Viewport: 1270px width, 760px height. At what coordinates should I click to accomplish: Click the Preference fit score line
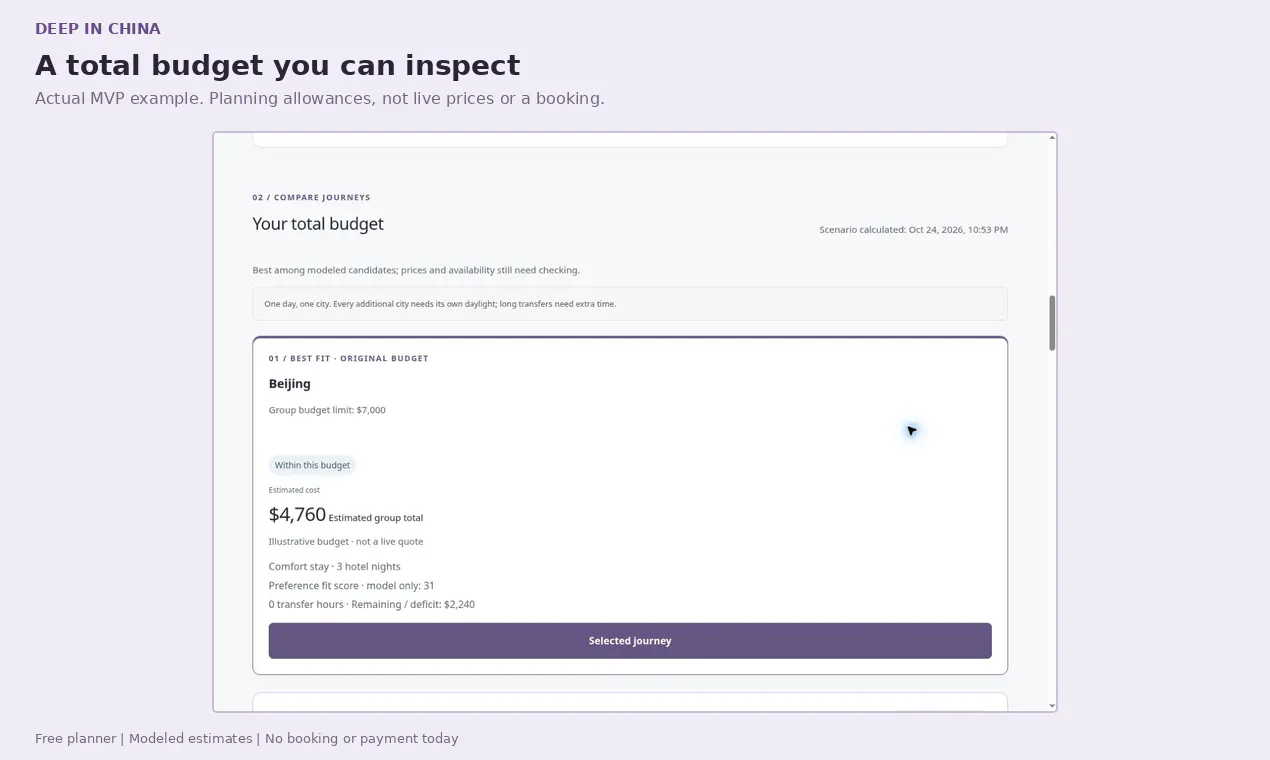352,586
